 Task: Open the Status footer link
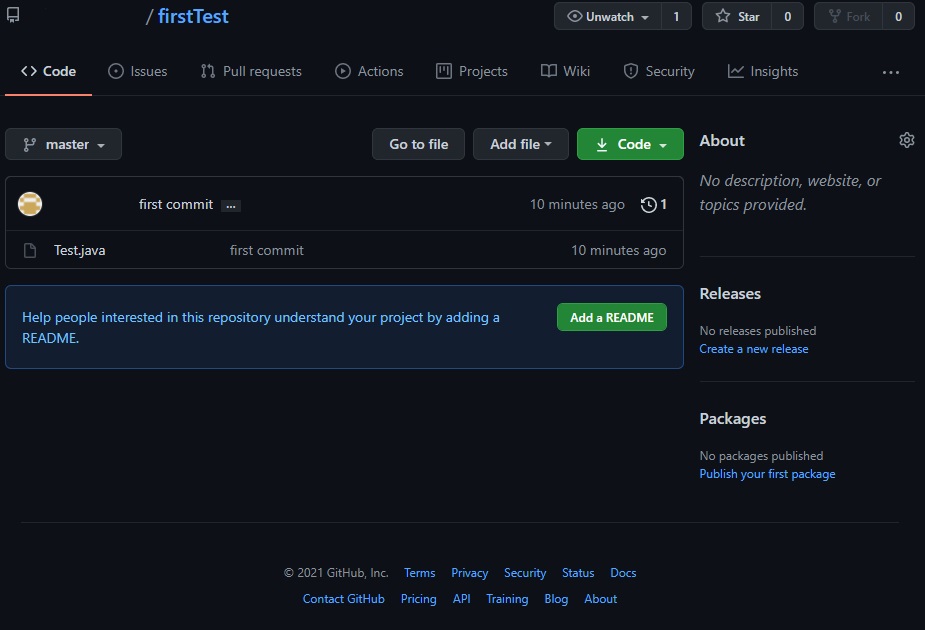click(x=578, y=573)
